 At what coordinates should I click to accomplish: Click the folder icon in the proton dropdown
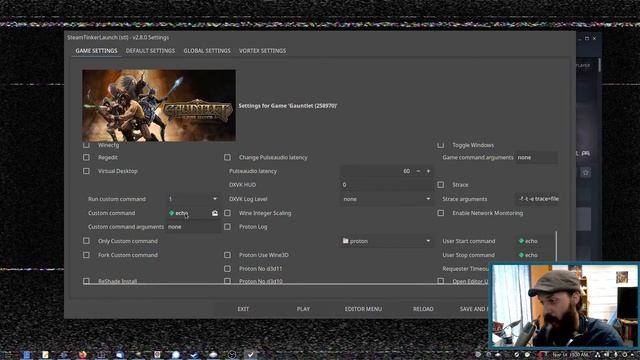pos(346,241)
